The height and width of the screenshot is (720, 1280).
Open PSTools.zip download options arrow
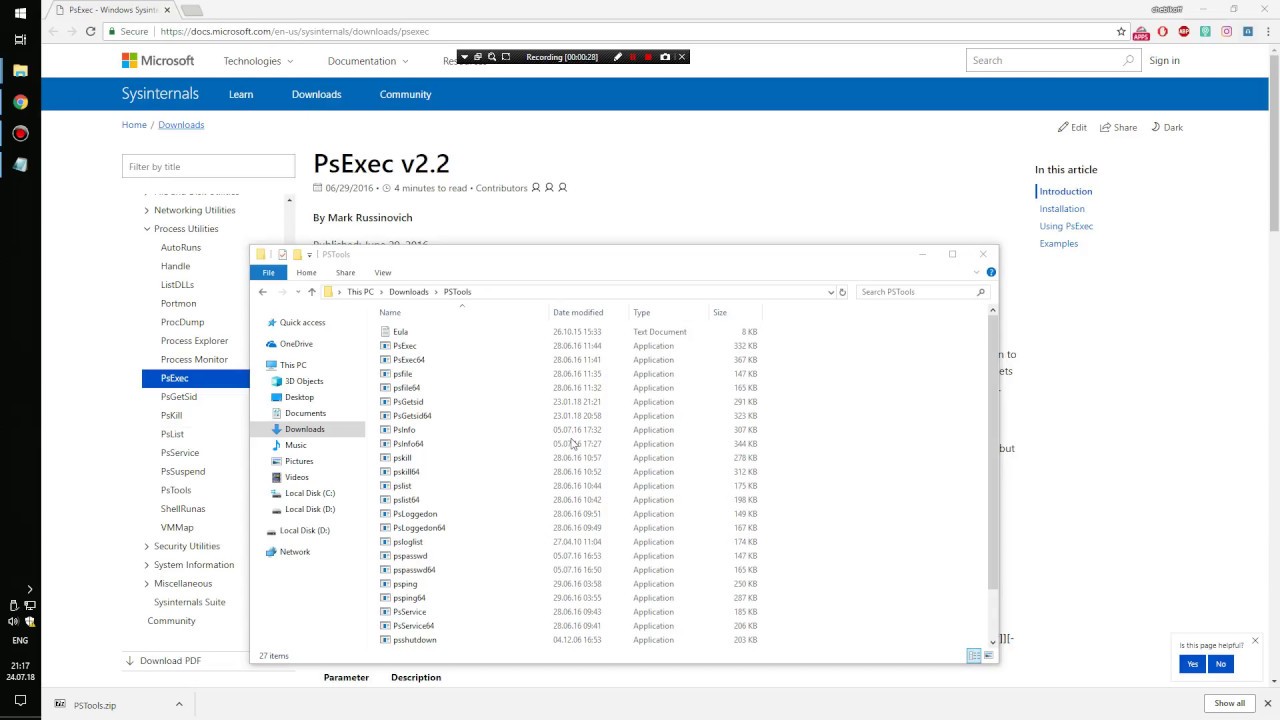click(x=179, y=704)
